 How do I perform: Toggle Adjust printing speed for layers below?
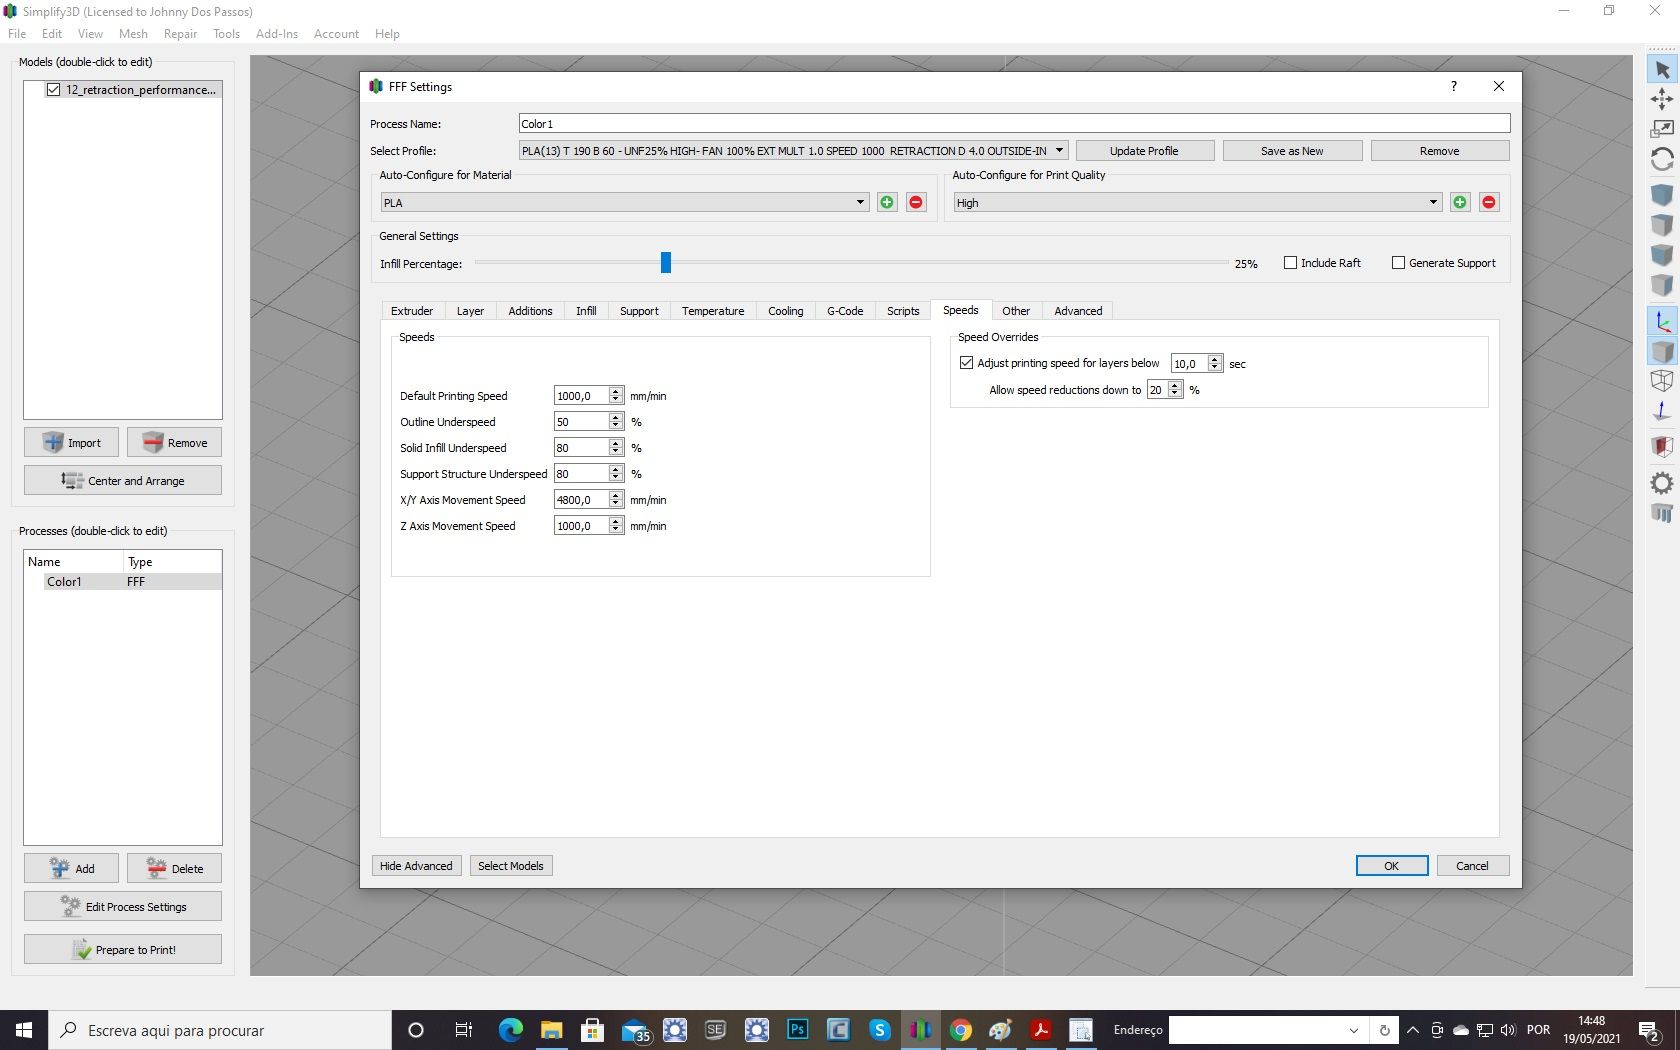pyautogui.click(x=966, y=363)
